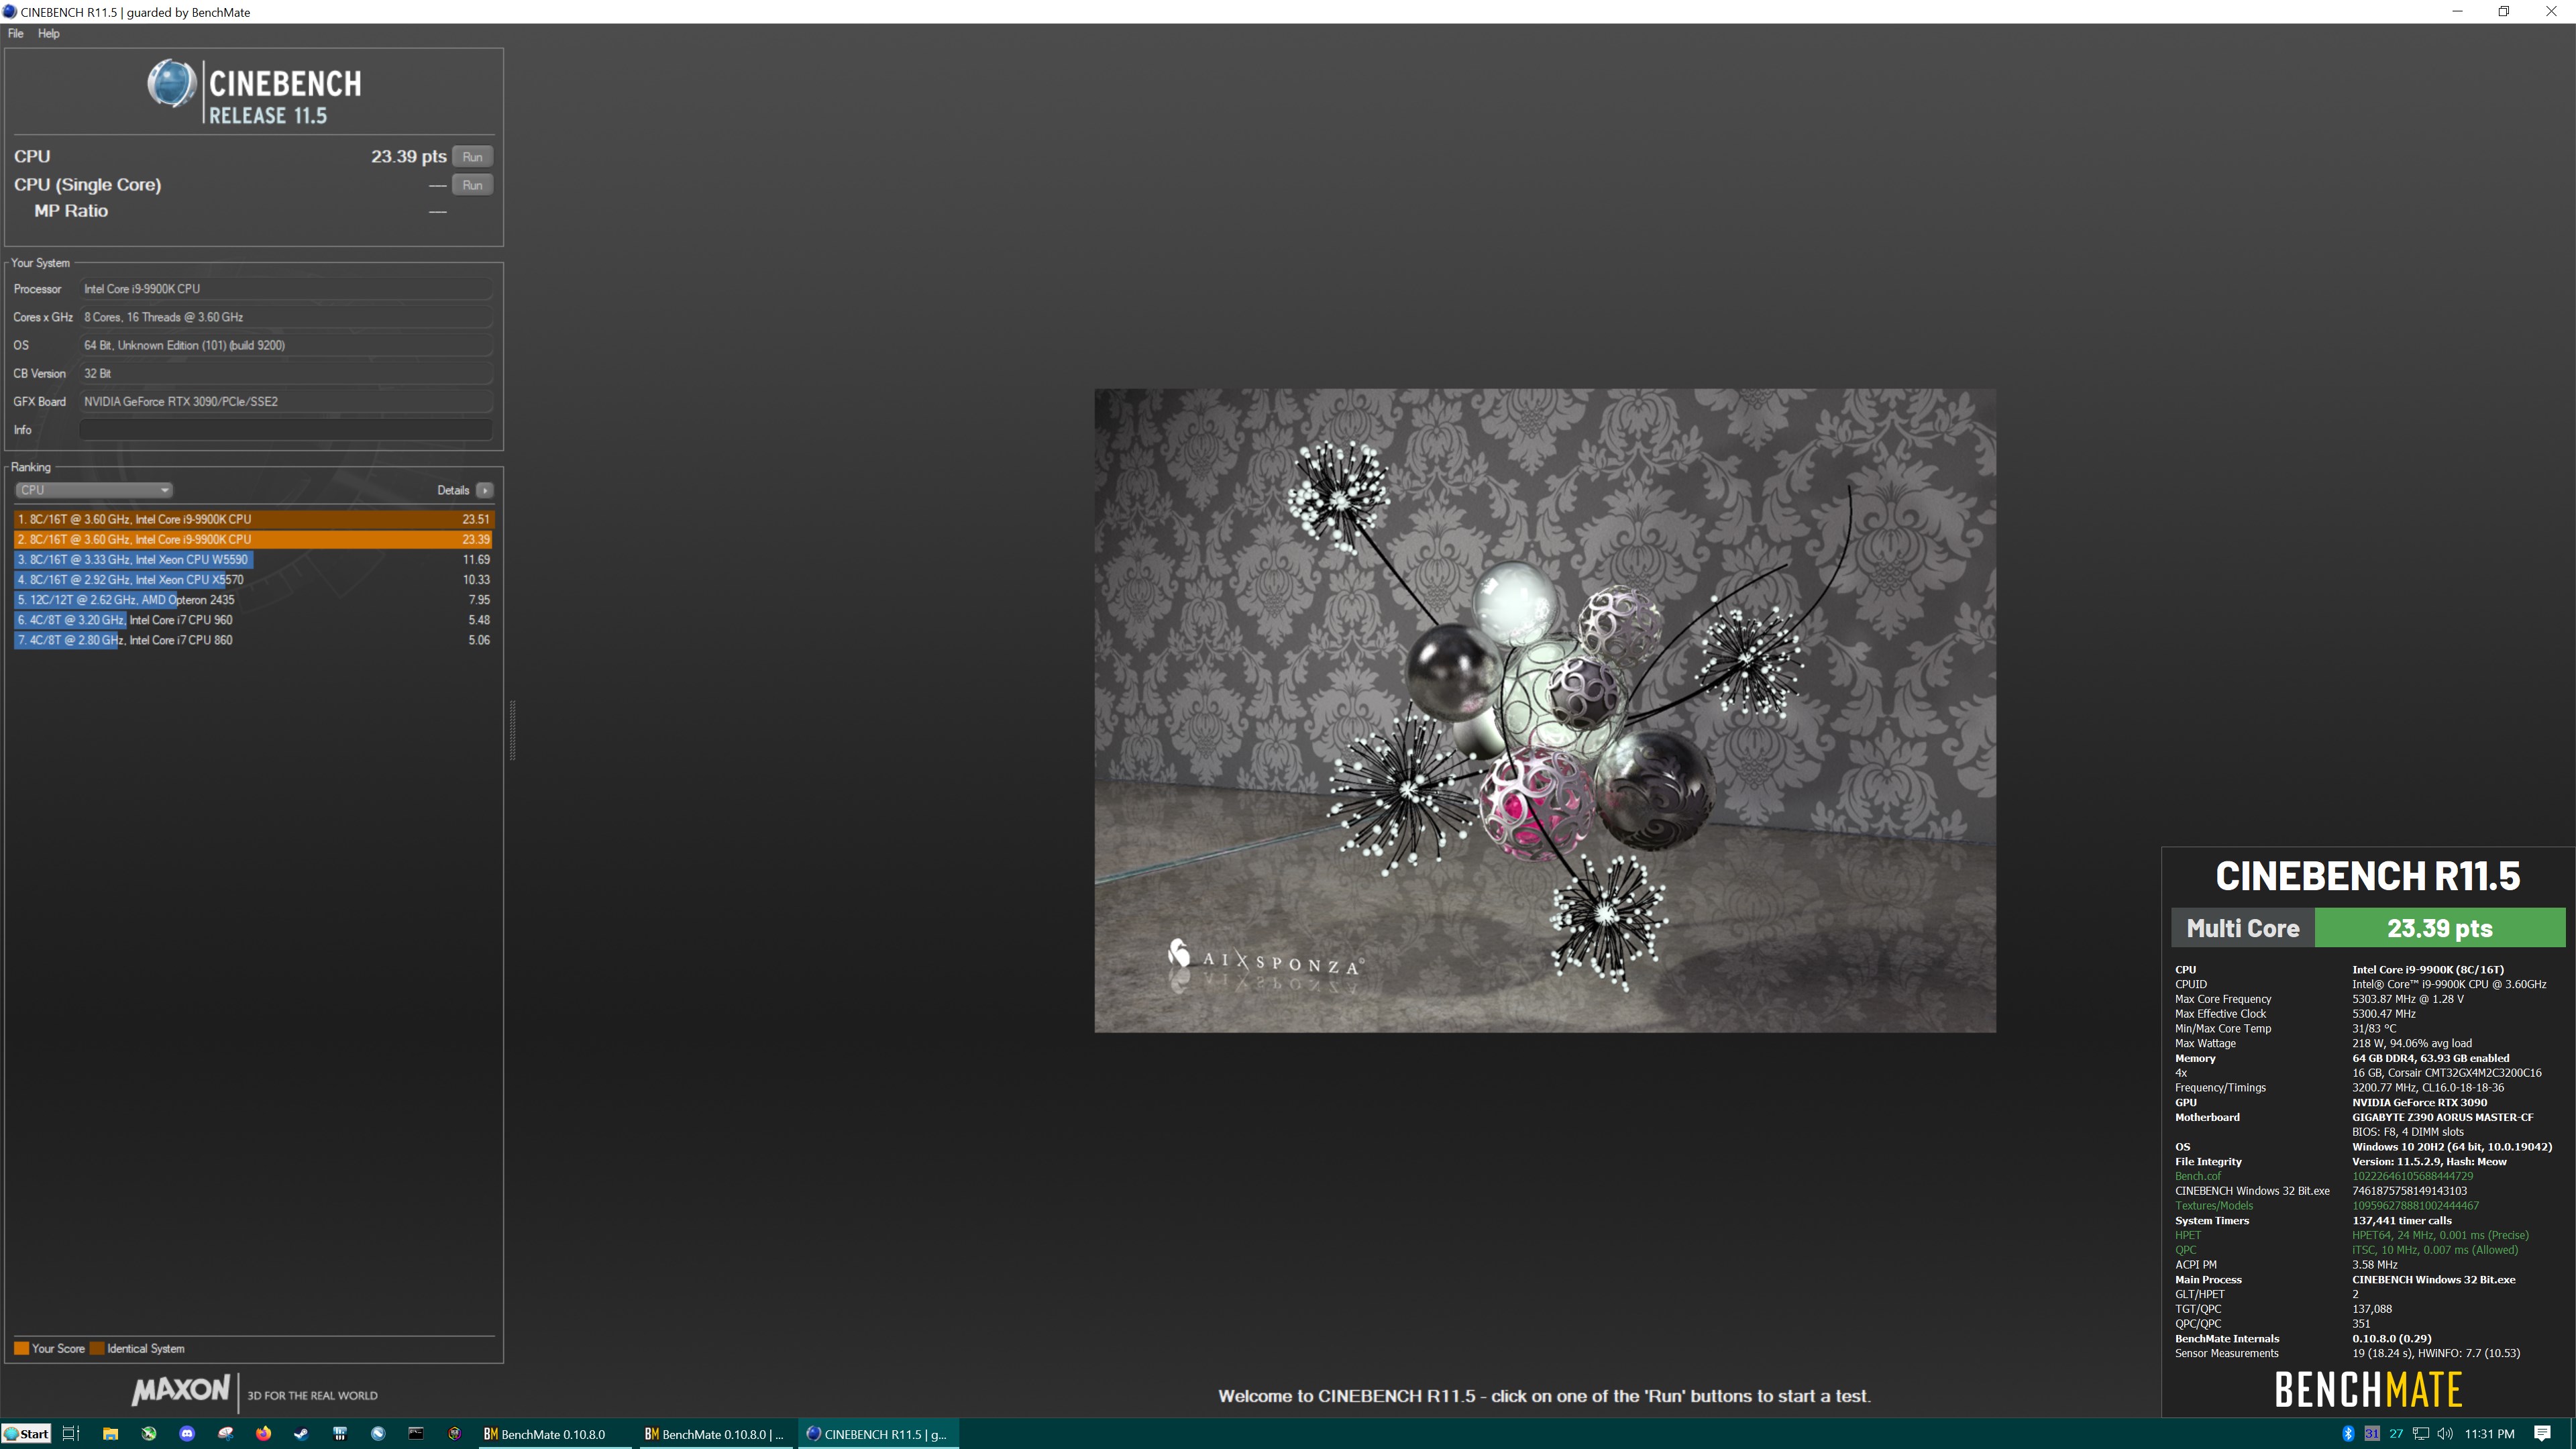Open the CPU ranking dropdown

[x=94, y=490]
